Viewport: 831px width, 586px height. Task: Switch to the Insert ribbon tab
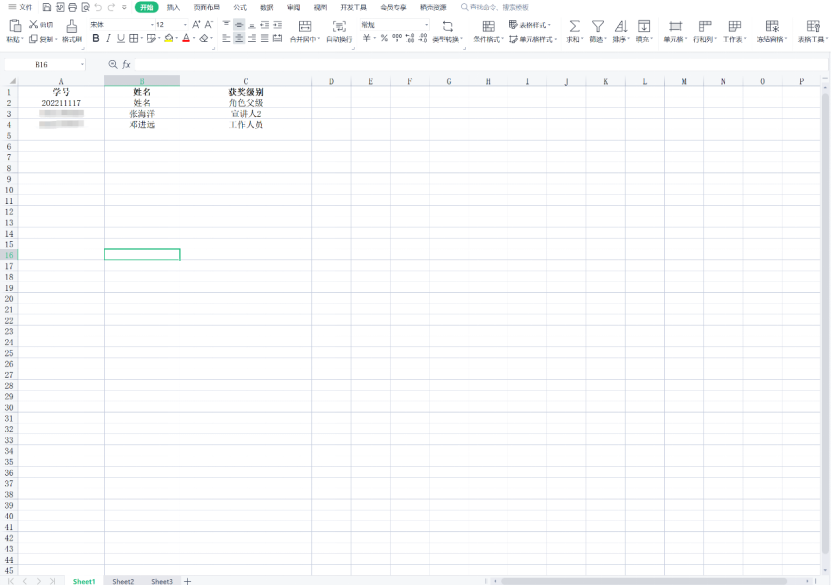coord(173,7)
